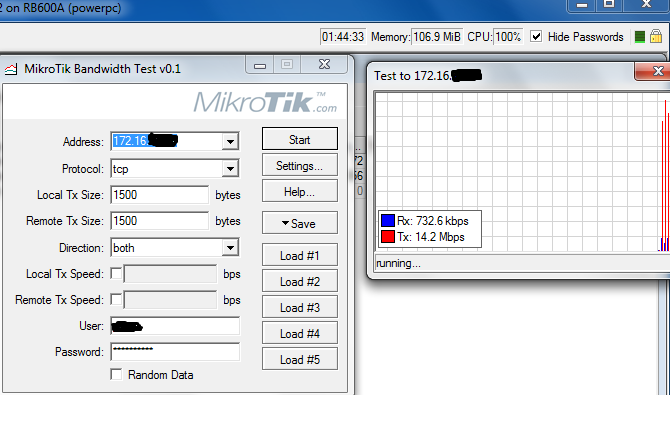Close the MikroTik Bandwidth Test window
The image size is (670, 432).
coord(325,64)
